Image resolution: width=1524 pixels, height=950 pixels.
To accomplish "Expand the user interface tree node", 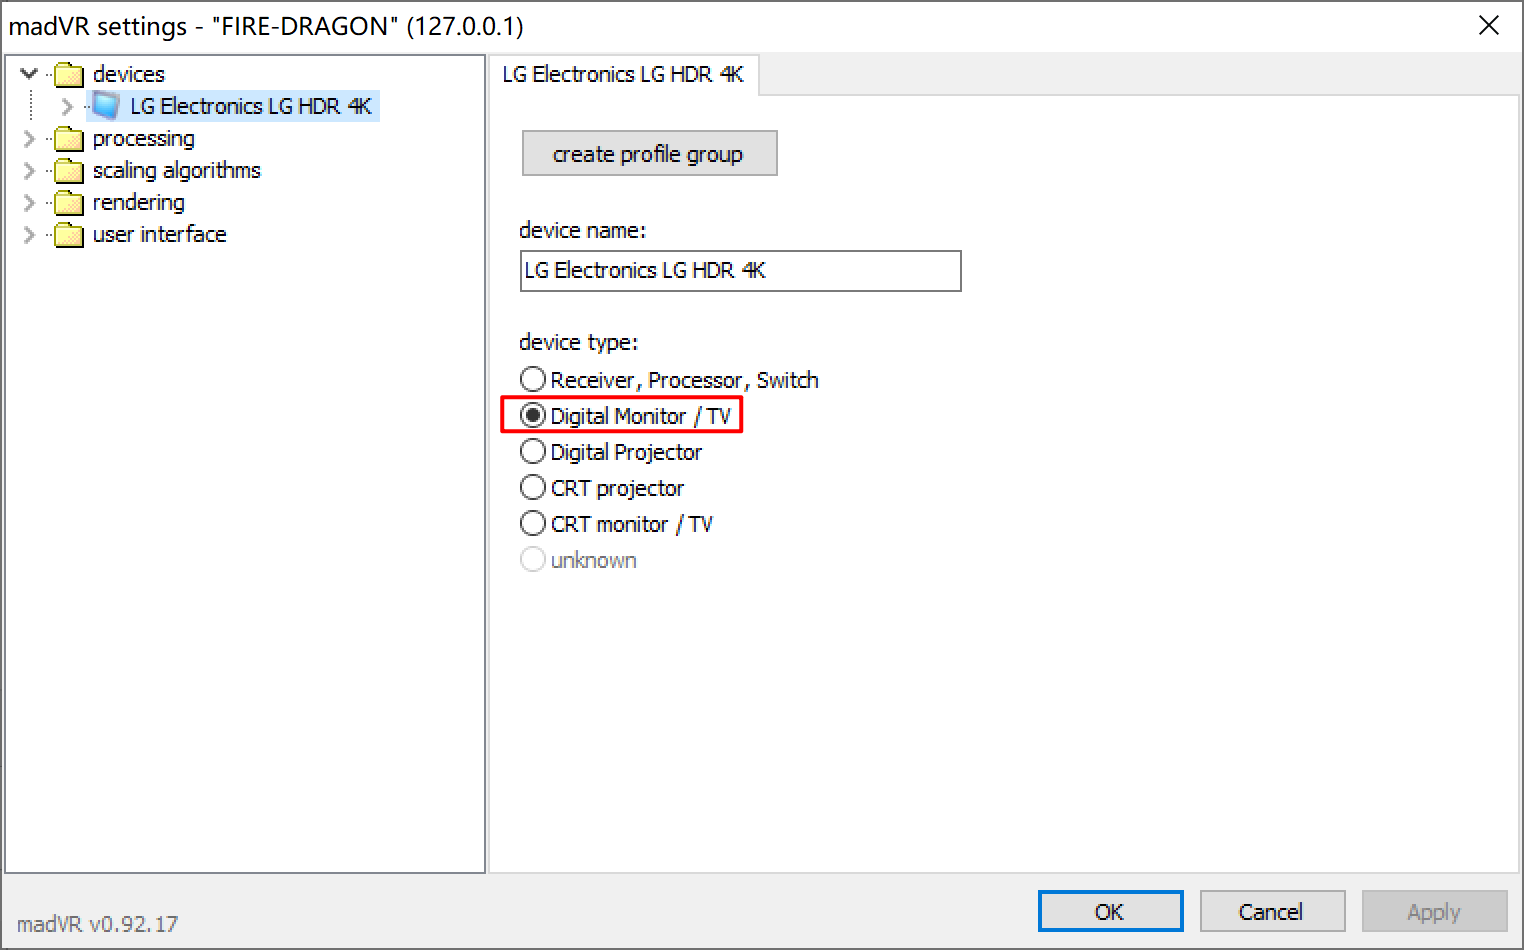I will [x=29, y=234].
